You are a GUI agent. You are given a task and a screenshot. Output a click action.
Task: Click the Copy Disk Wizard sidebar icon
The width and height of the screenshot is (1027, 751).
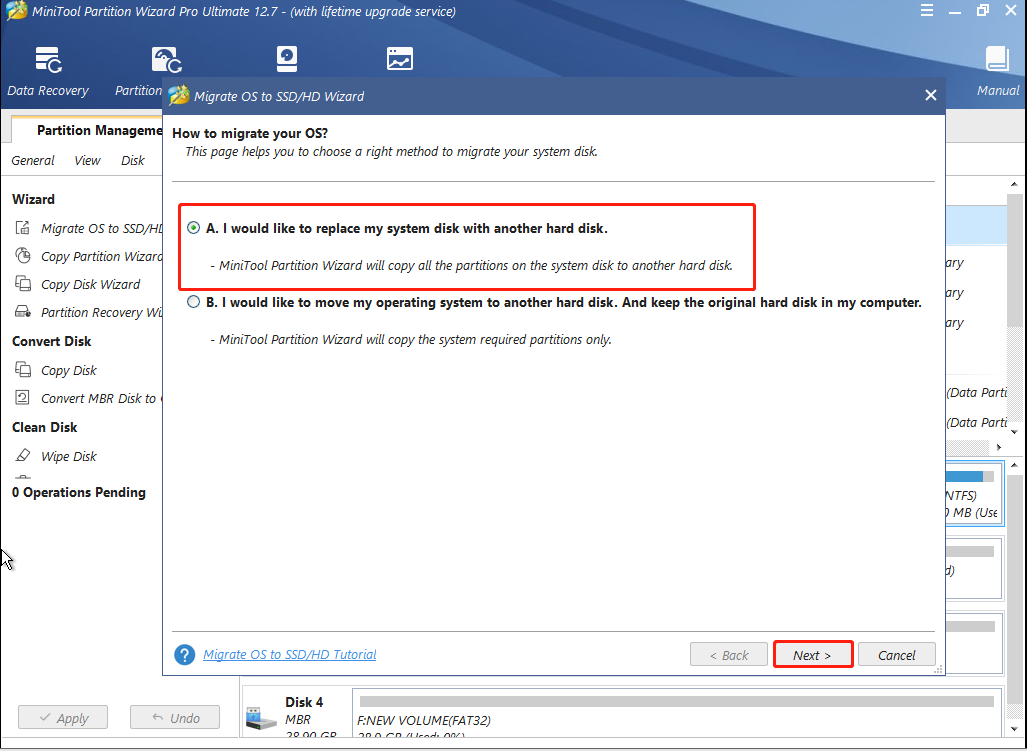[x=23, y=284]
